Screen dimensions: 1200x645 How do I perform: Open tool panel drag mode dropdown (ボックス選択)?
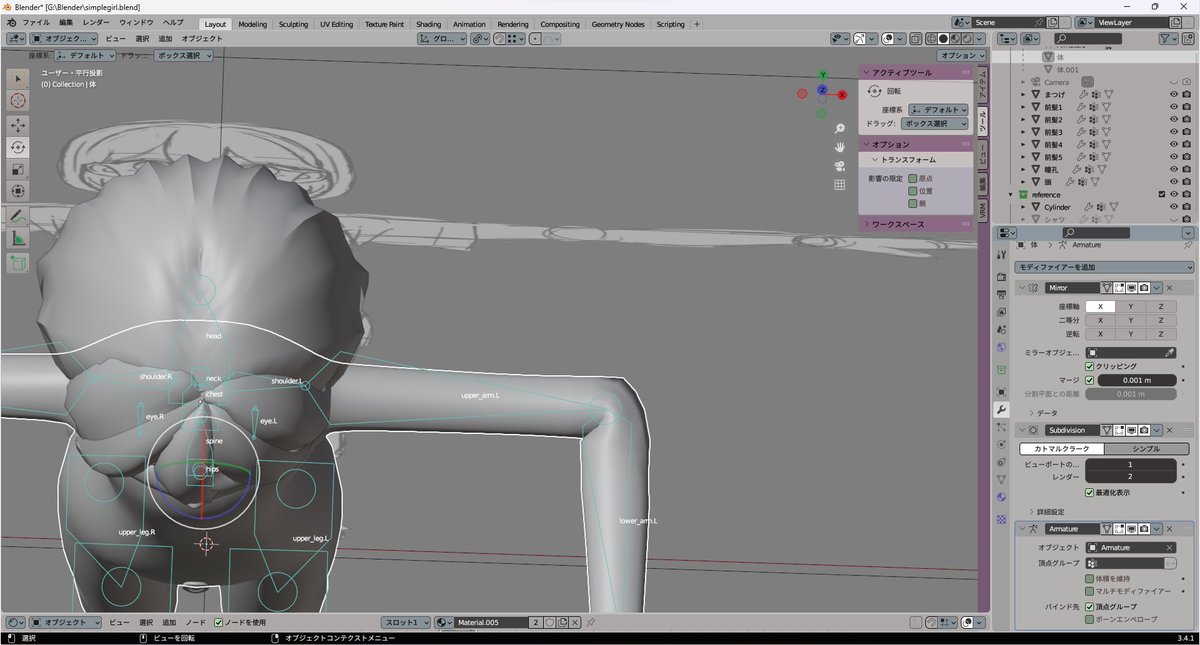934,124
